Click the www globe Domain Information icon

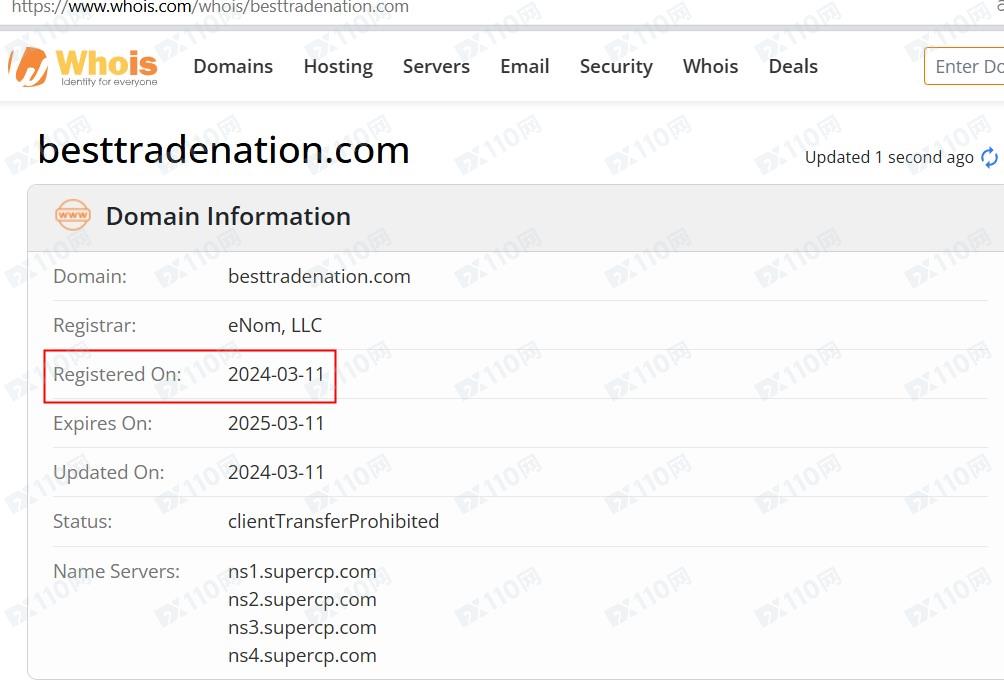click(x=72, y=215)
